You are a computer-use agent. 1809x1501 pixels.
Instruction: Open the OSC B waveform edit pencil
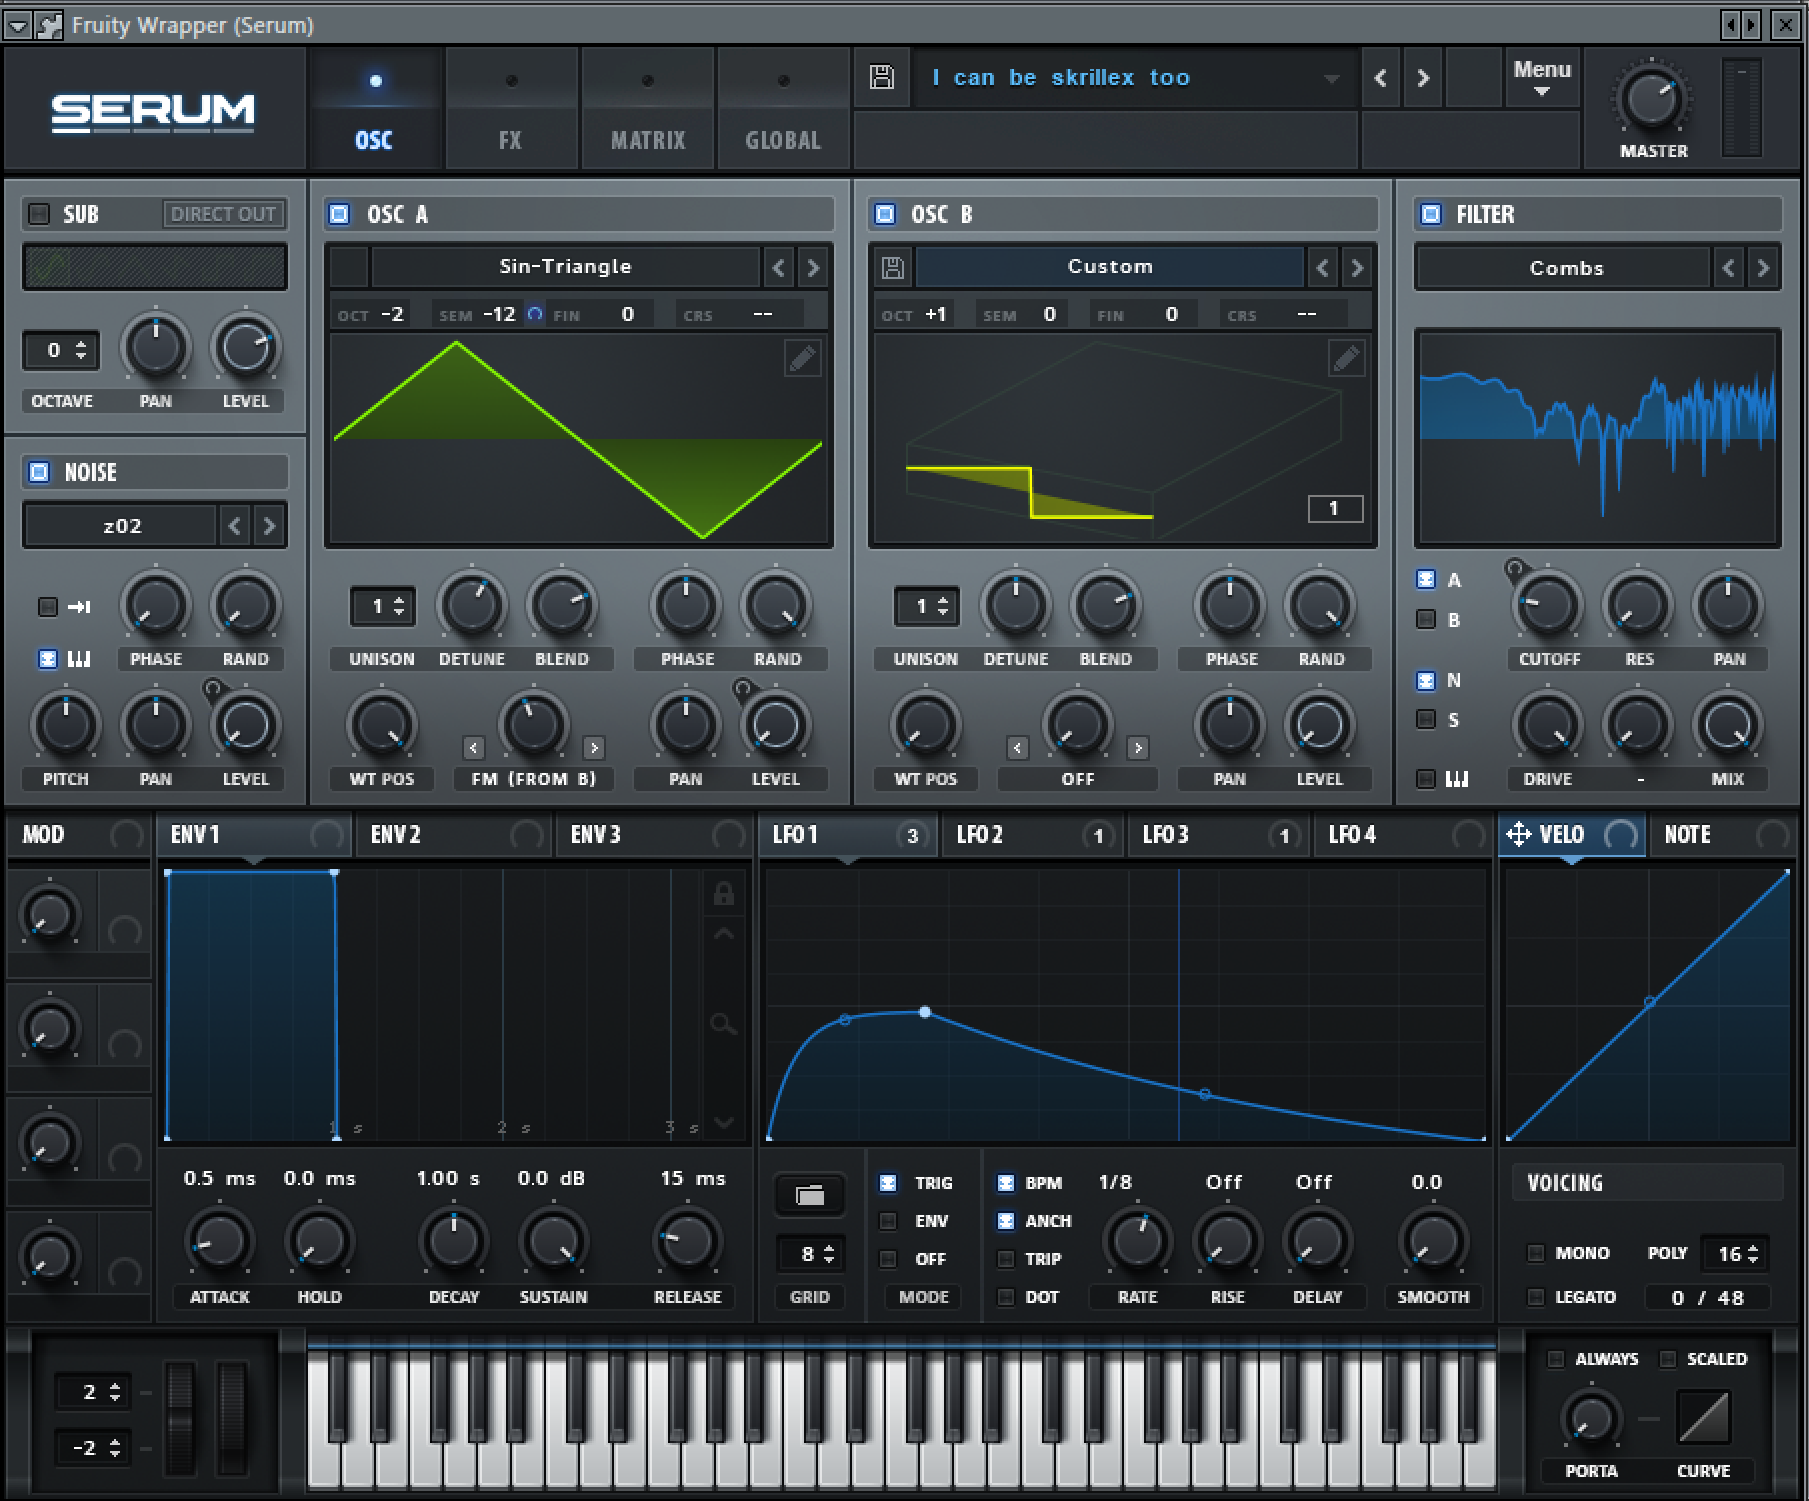(1347, 358)
